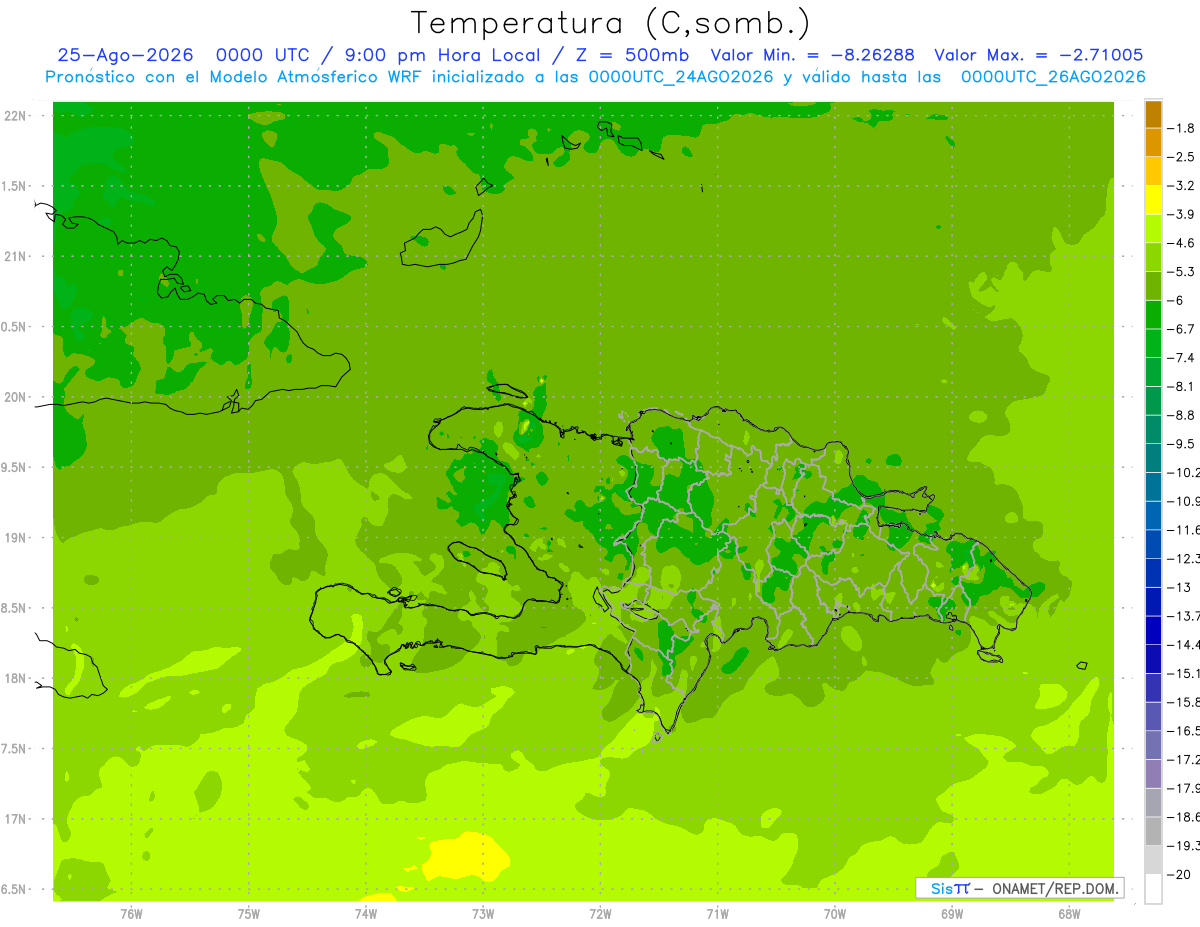
Task: Select the "Valor Min. = -8.26288" text
Action: (x=812, y=55)
